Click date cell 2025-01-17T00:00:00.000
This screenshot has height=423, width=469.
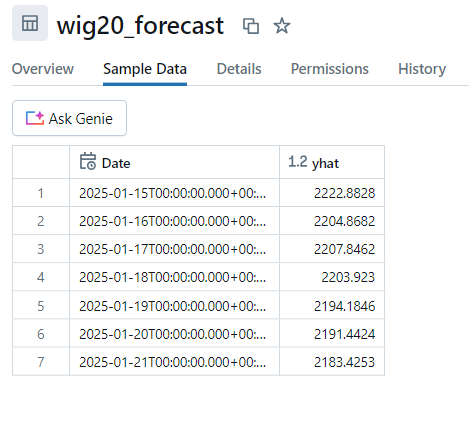[x=174, y=249]
